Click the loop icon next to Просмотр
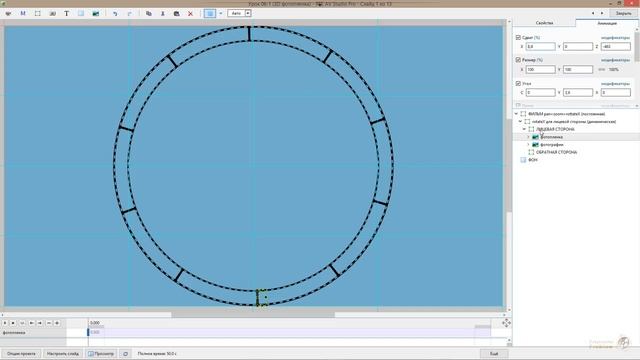Viewport: 640px width, 360px height. coord(125,353)
